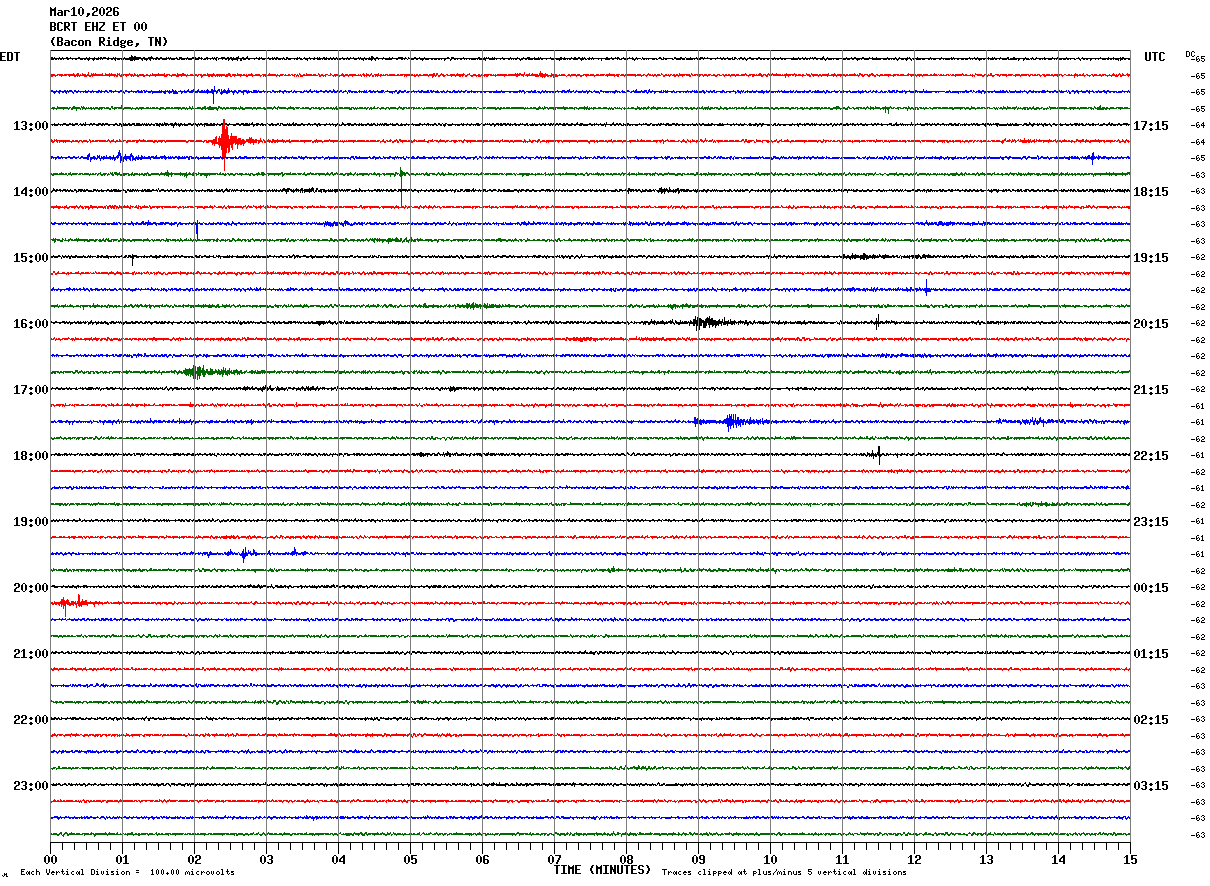Click the red seismic event after 20:00 EDT
The image size is (1210, 886).
click(74, 602)
